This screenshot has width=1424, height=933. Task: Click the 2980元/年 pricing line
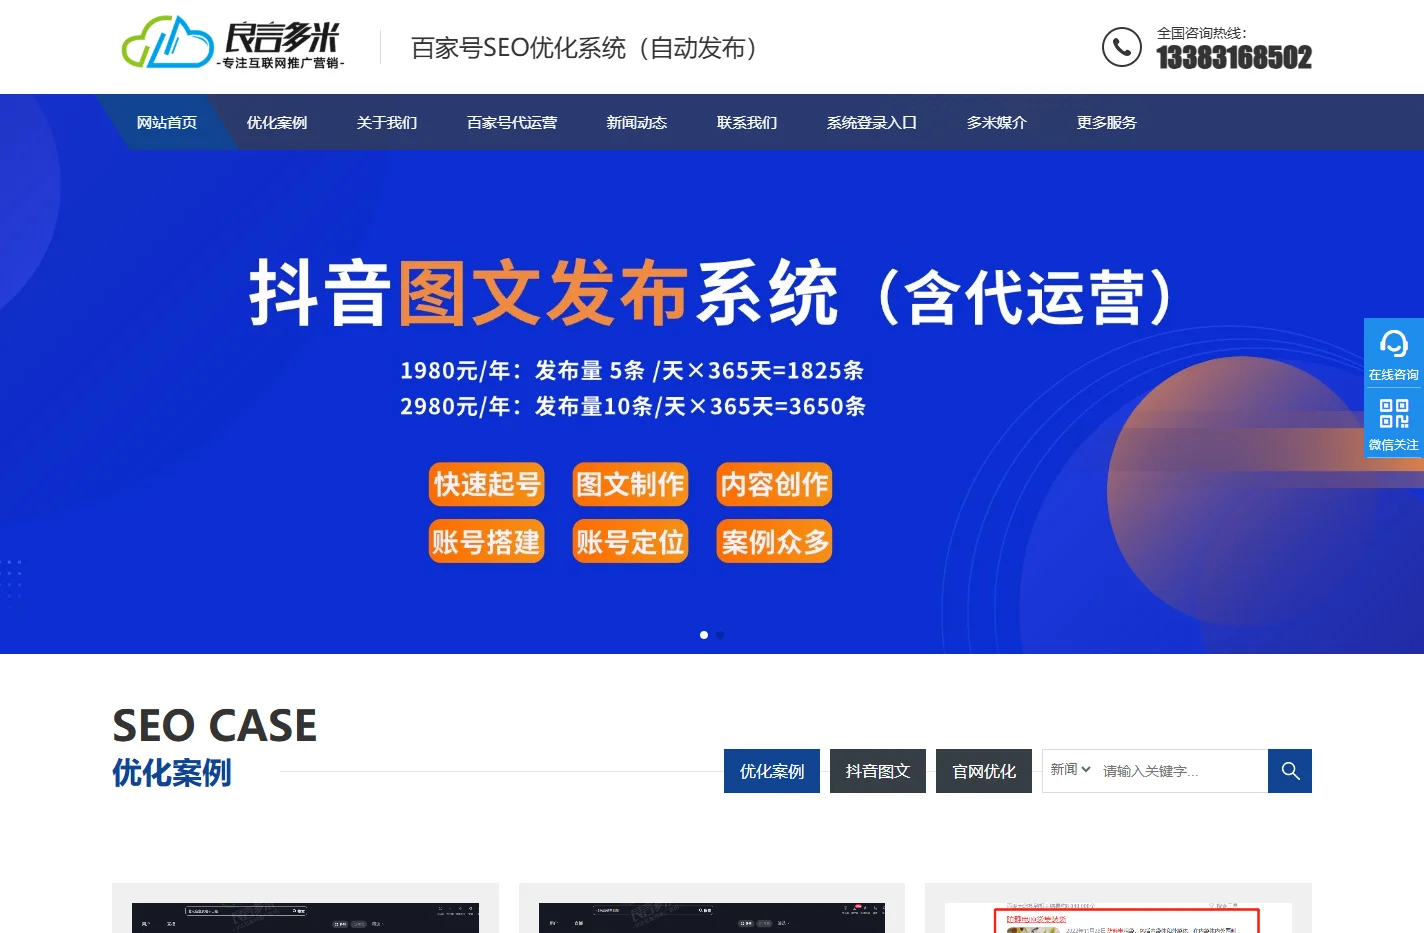click(x=633, y=407)
